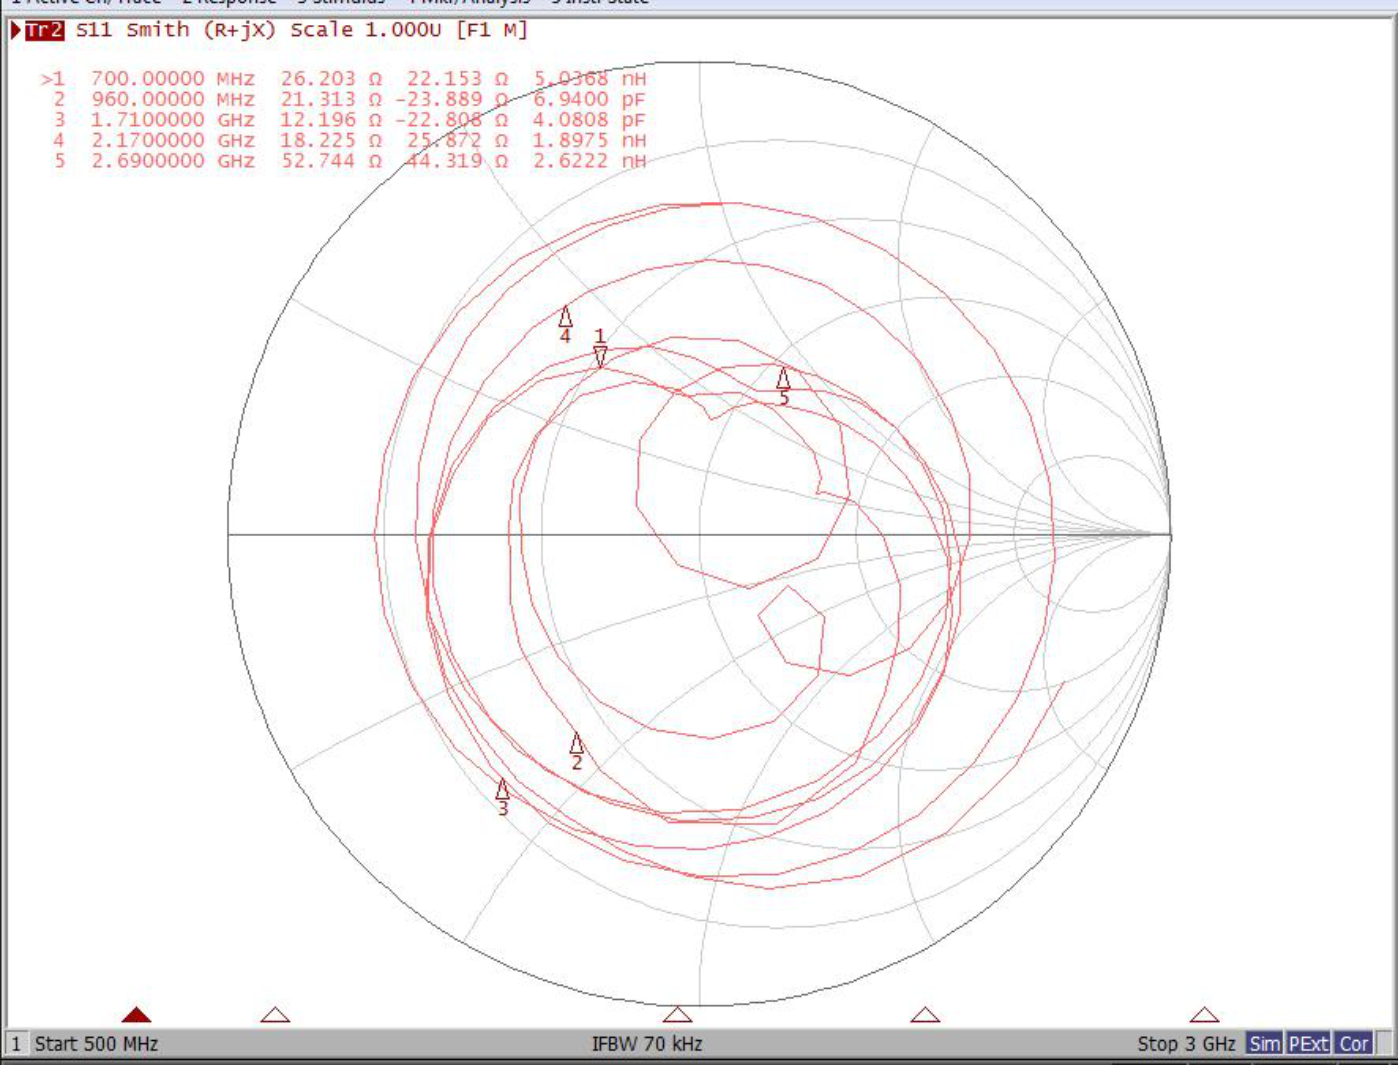Click the 4.0808 pF capacitance value
Screen dimensions: 1398x1065
(590, 120)
